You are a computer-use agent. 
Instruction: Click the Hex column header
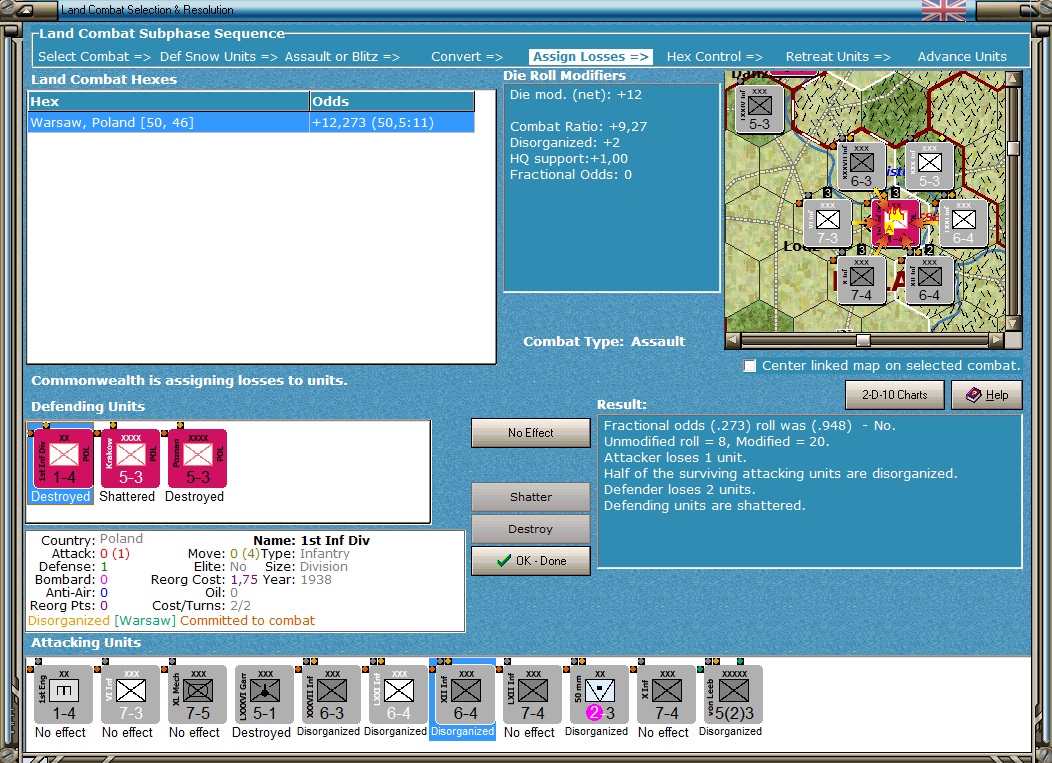[168, 101]
